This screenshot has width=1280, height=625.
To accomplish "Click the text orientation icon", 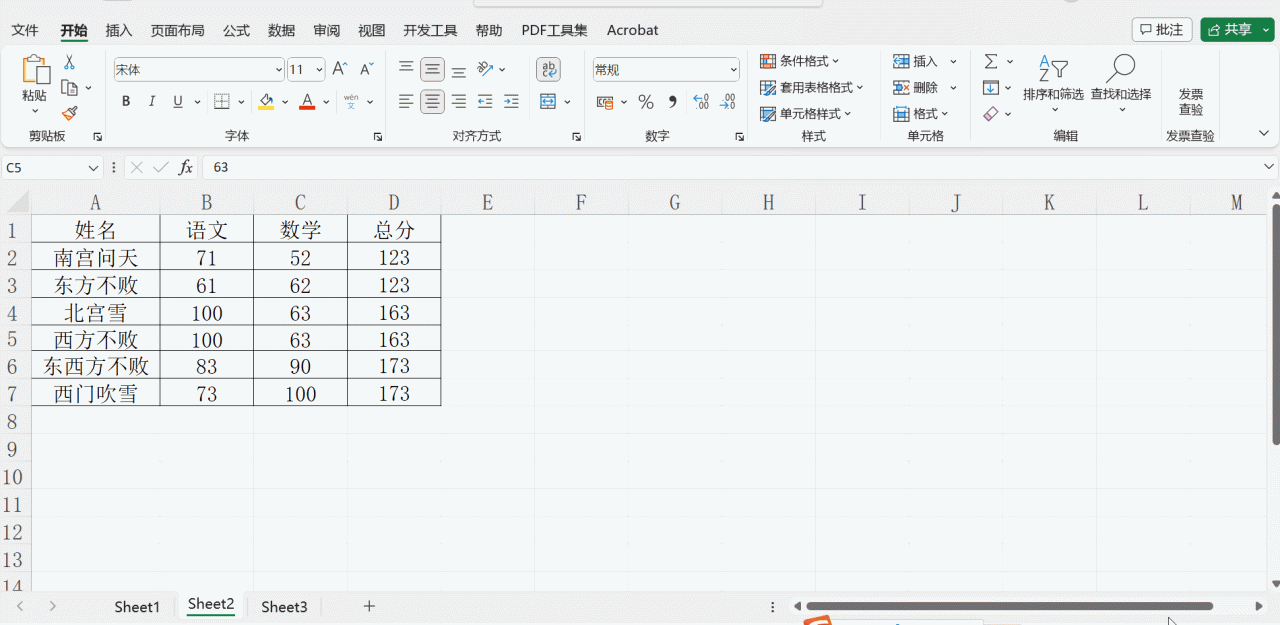I will coord(485,69).
